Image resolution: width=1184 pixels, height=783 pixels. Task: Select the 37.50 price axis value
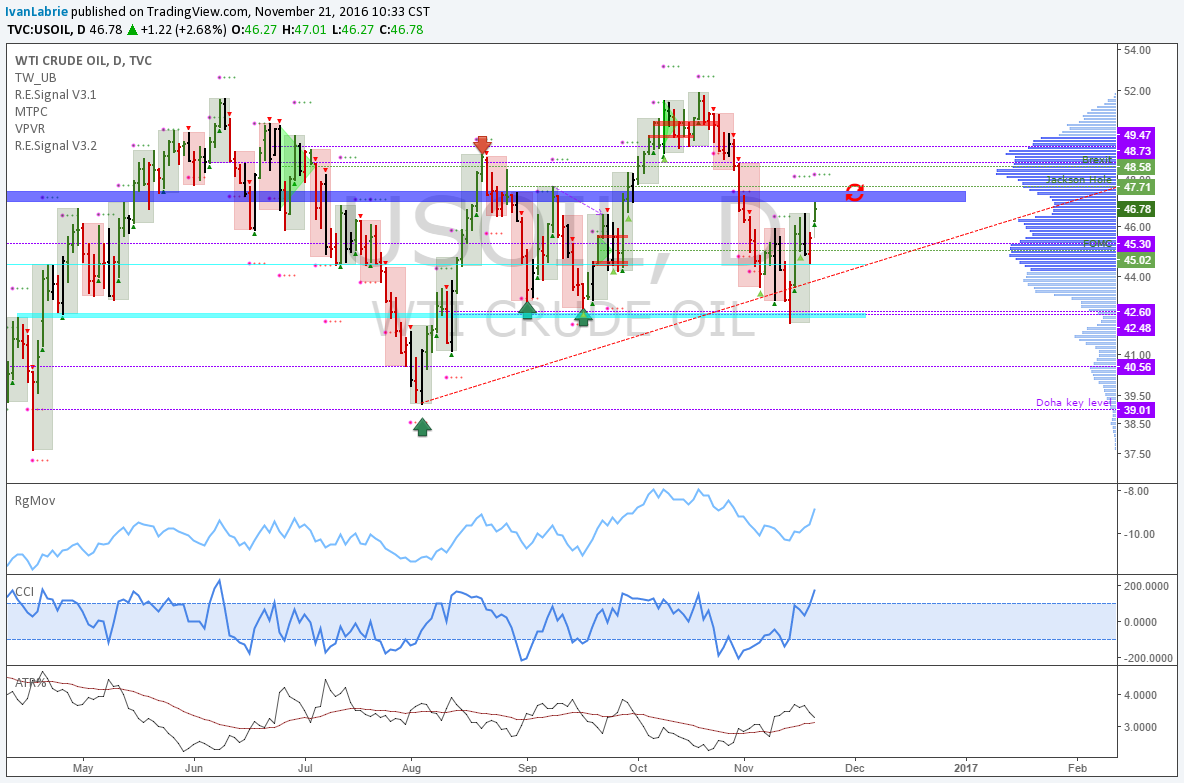pyautogui.click(x=1137, y=454)
